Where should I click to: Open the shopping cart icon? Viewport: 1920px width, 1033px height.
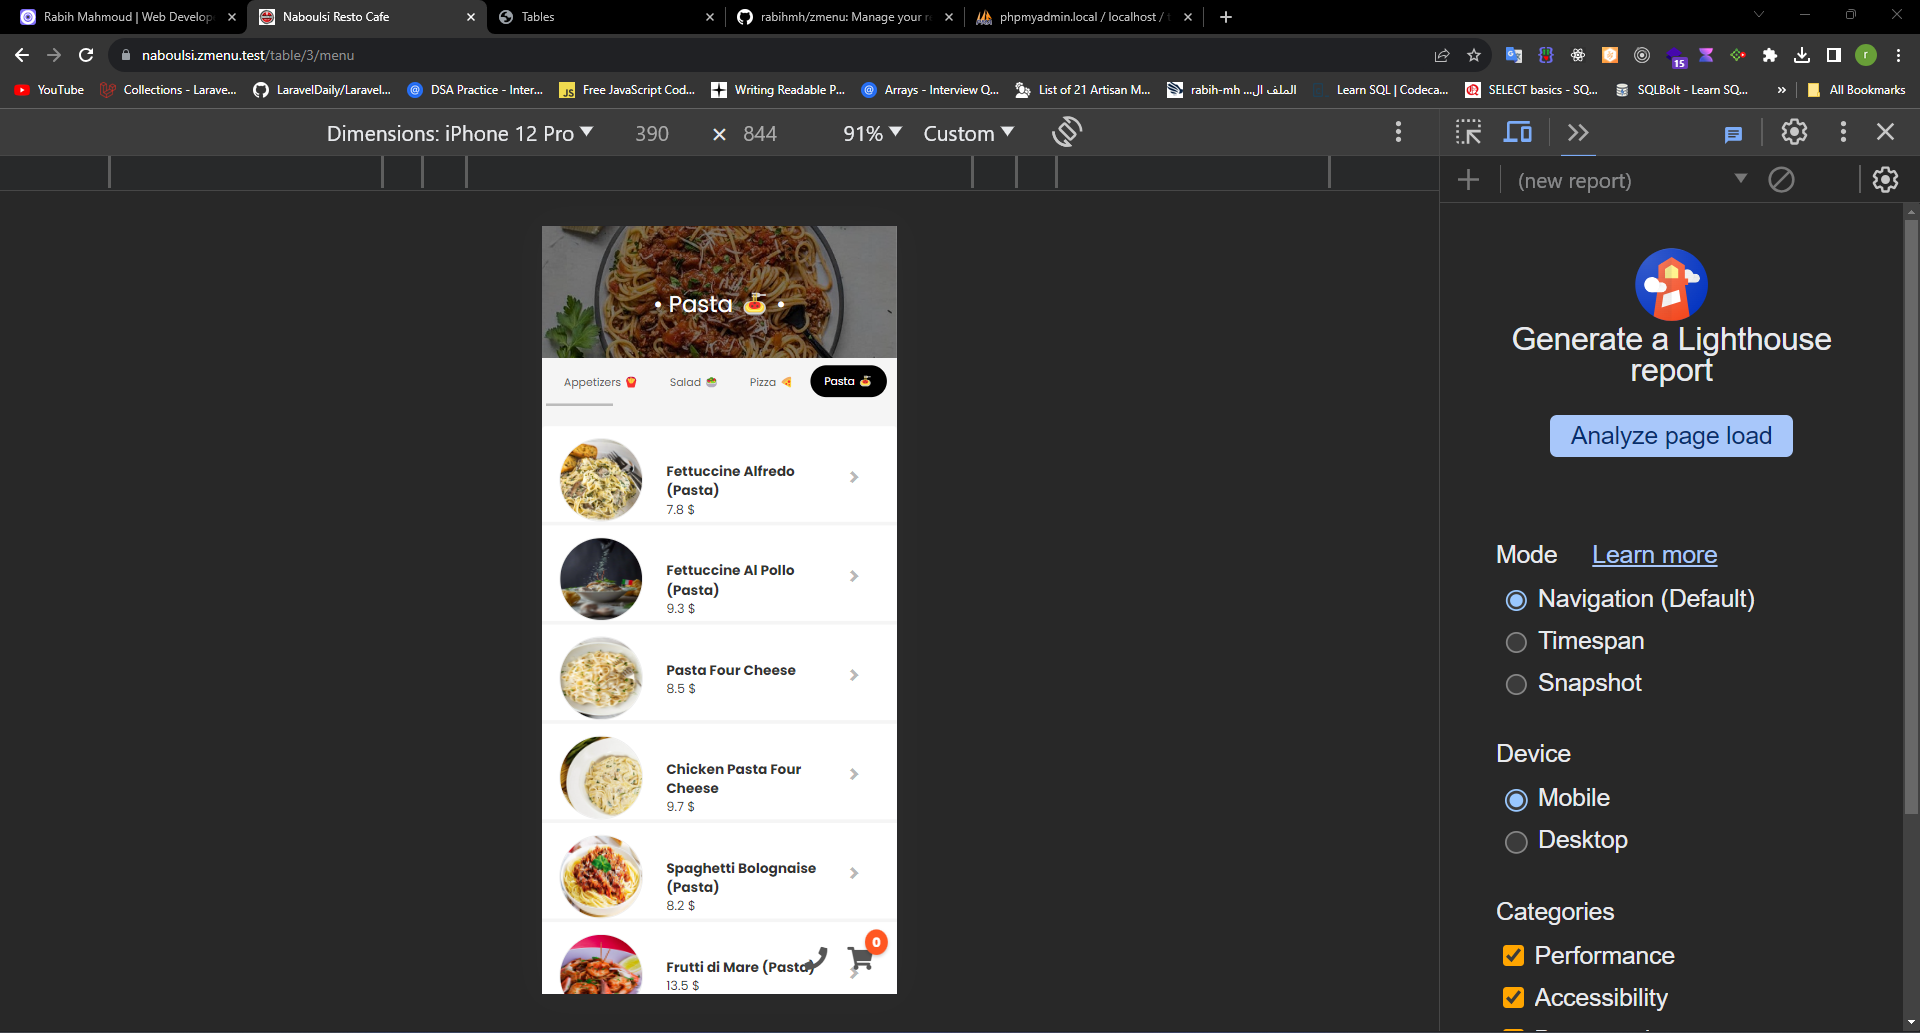point(861,958)
